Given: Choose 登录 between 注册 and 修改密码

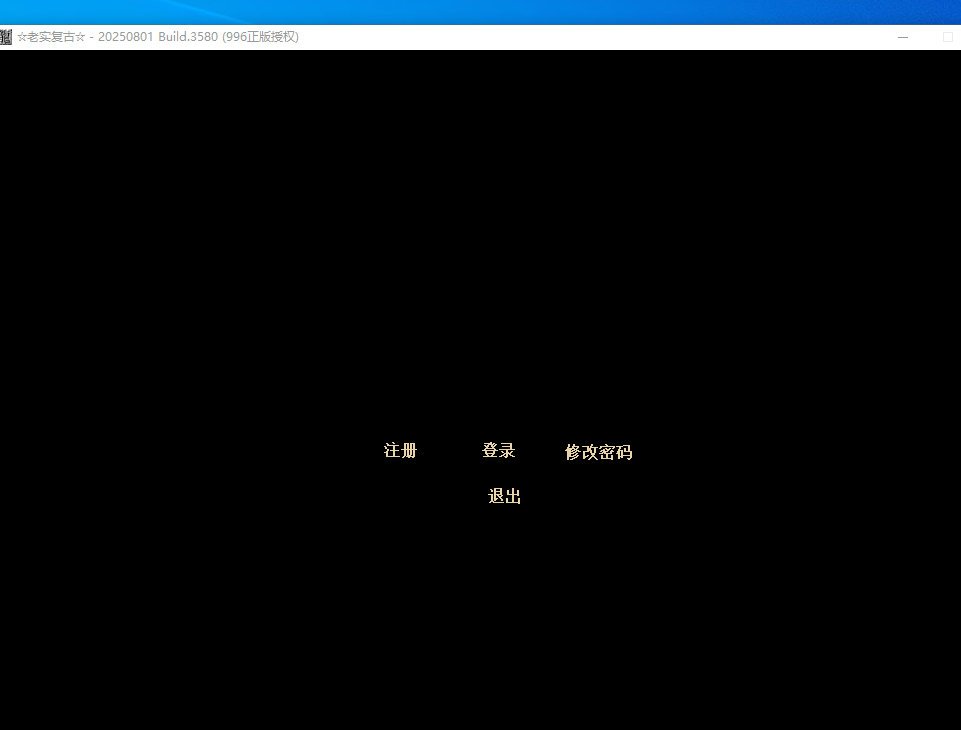Looking at the screenshot, I should click(x=498, y=451).
